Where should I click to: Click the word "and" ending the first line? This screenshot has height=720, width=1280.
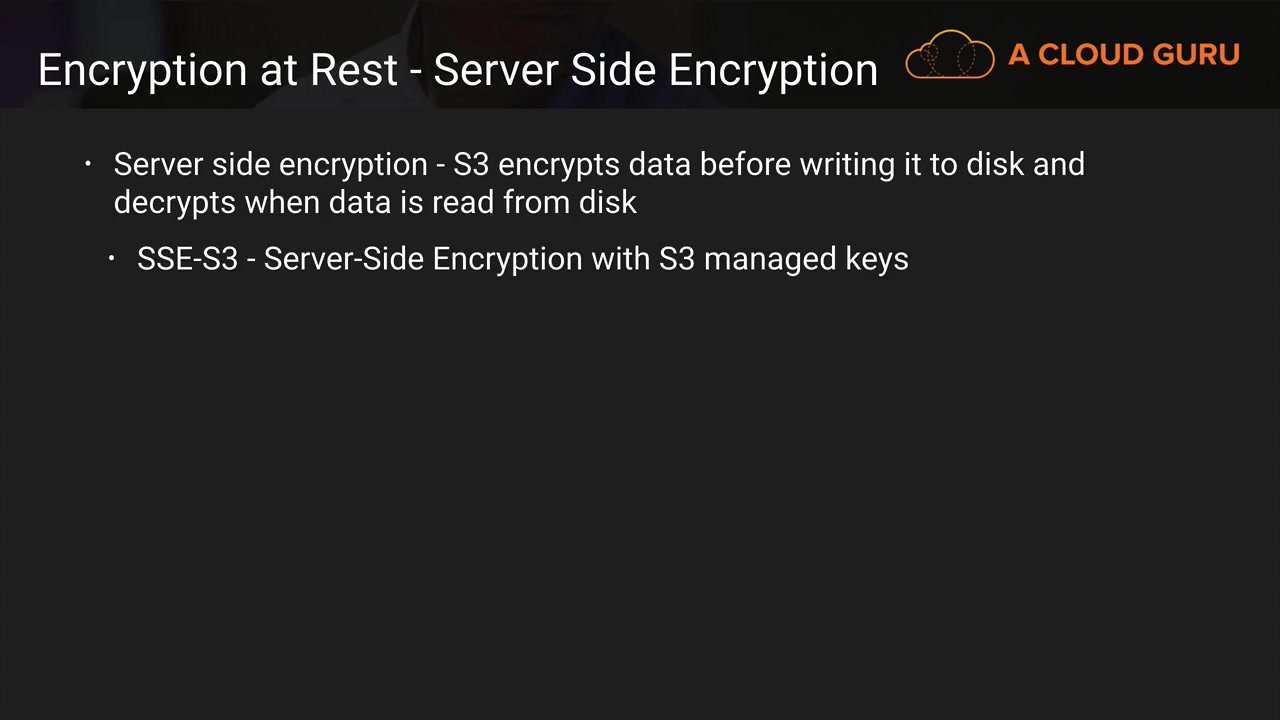coord(1058,165)
